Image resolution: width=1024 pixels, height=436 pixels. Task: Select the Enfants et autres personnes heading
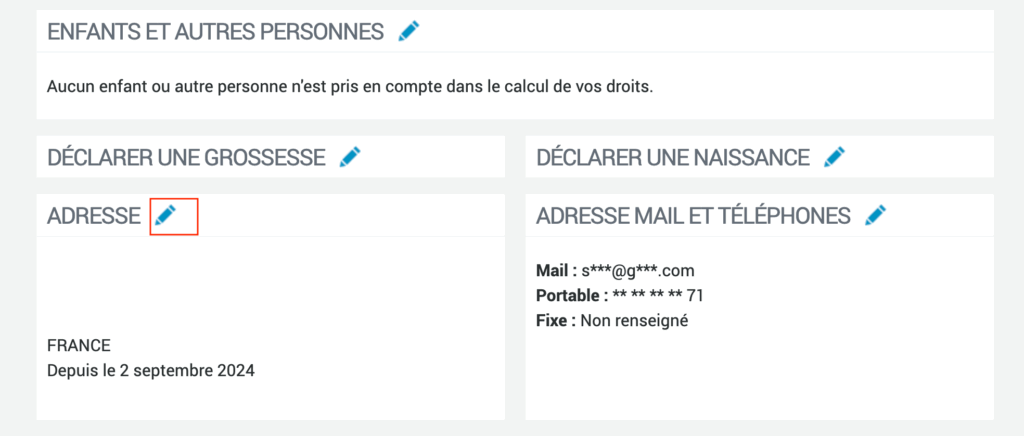(x=216, y=31)
